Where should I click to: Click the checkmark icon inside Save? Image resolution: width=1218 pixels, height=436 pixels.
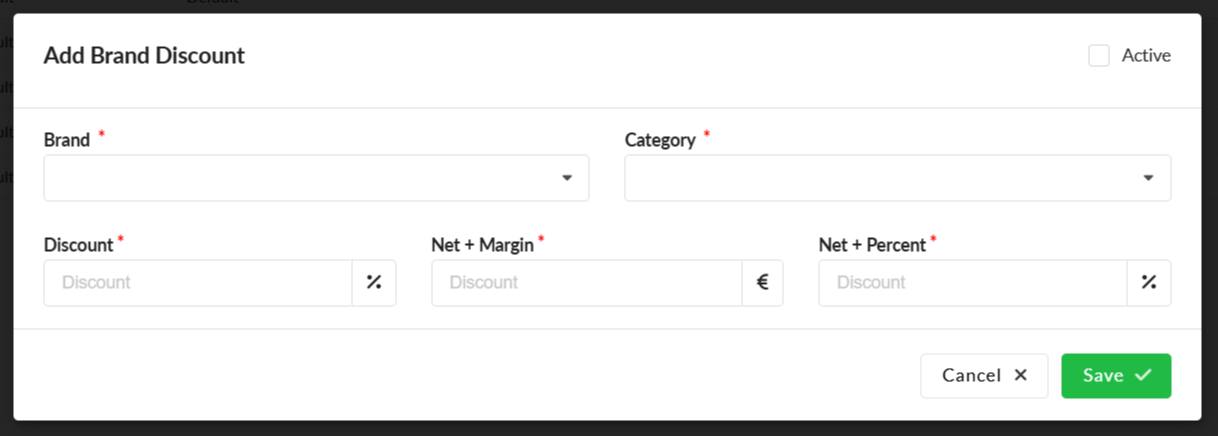point(1143,375)
